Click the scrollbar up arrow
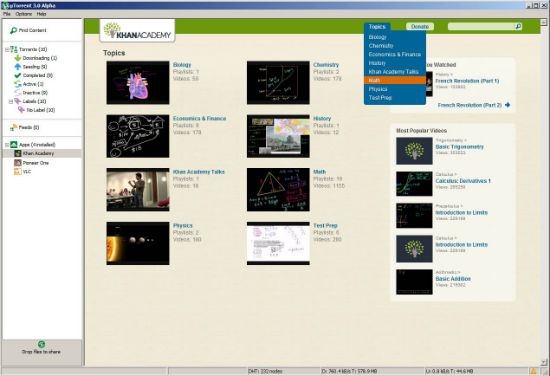The width and height of the screenshot is (550, 376). [544, 22]
